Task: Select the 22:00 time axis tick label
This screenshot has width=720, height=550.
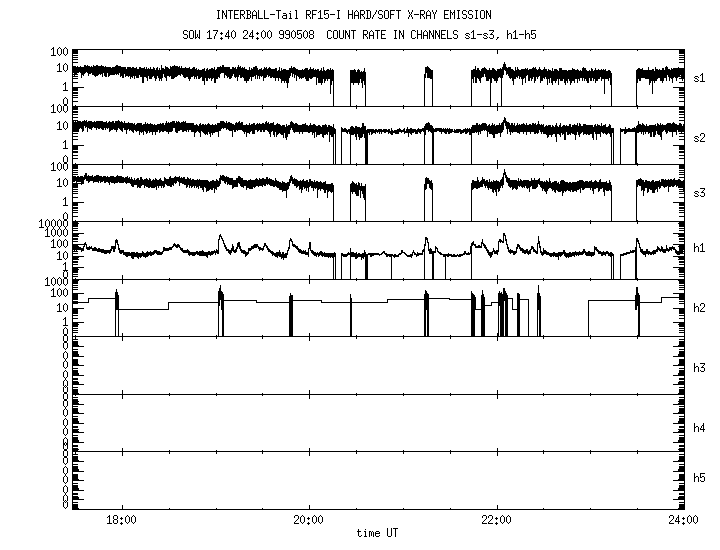Action: [496, 520]
